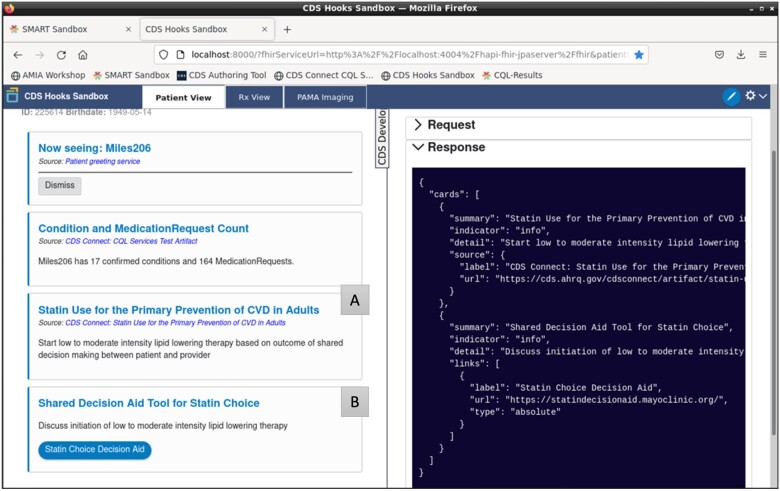
Task: Open the Pocket save icon
Action: tap(719, 55)
